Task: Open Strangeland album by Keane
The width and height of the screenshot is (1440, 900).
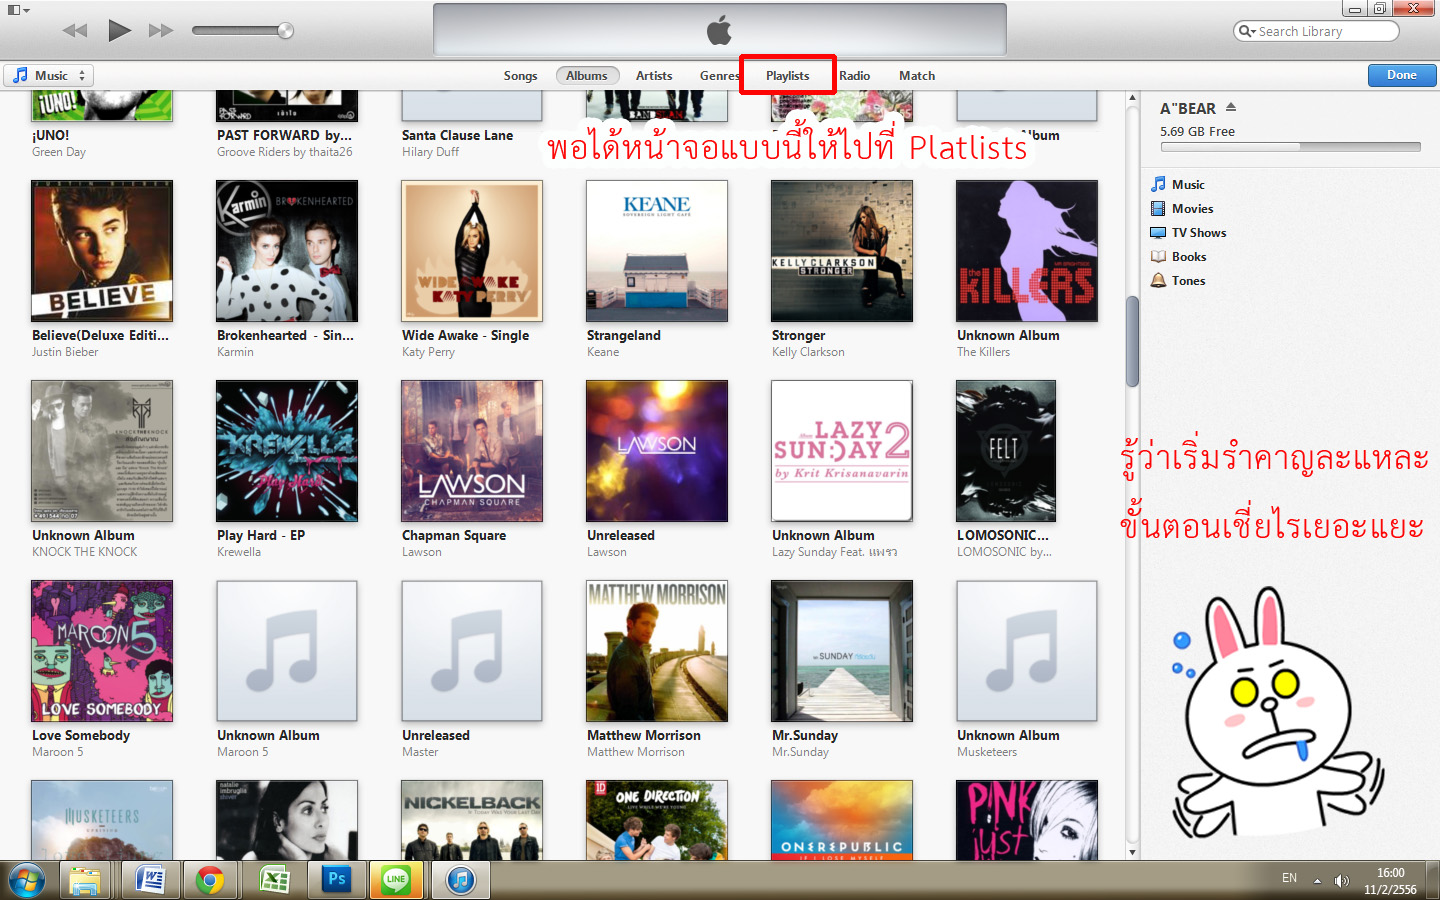Action: click(x=657, y=251)
